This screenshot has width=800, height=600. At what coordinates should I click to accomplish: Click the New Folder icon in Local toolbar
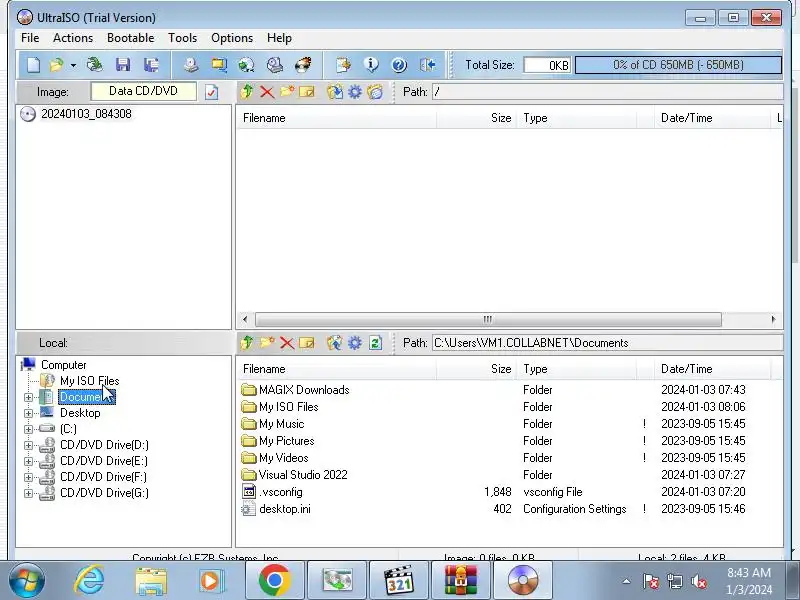click(x=267, y=342)
